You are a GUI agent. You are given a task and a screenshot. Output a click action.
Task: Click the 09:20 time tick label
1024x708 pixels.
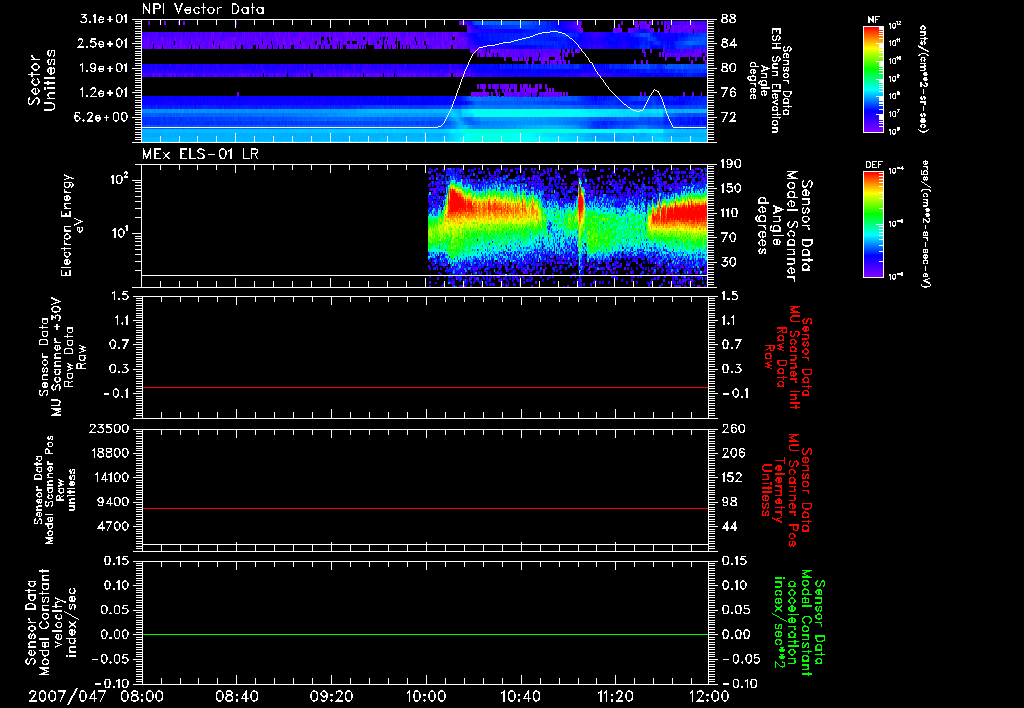(331, 696)
